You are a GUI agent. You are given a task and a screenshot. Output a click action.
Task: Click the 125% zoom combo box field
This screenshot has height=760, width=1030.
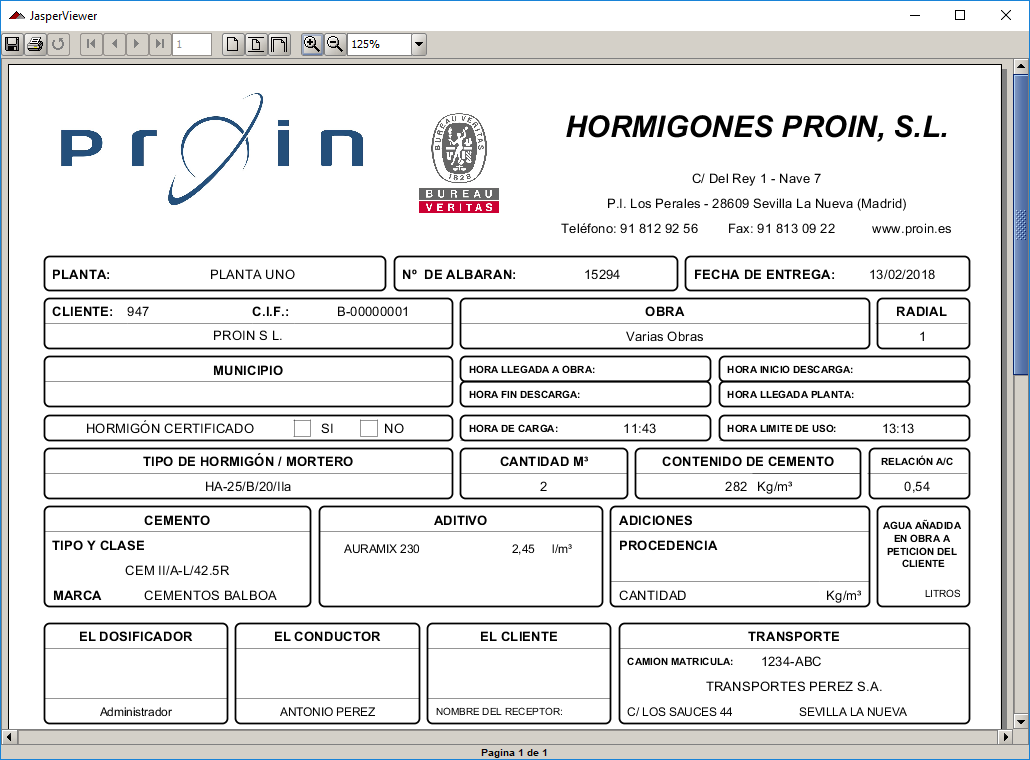(379, 44)
